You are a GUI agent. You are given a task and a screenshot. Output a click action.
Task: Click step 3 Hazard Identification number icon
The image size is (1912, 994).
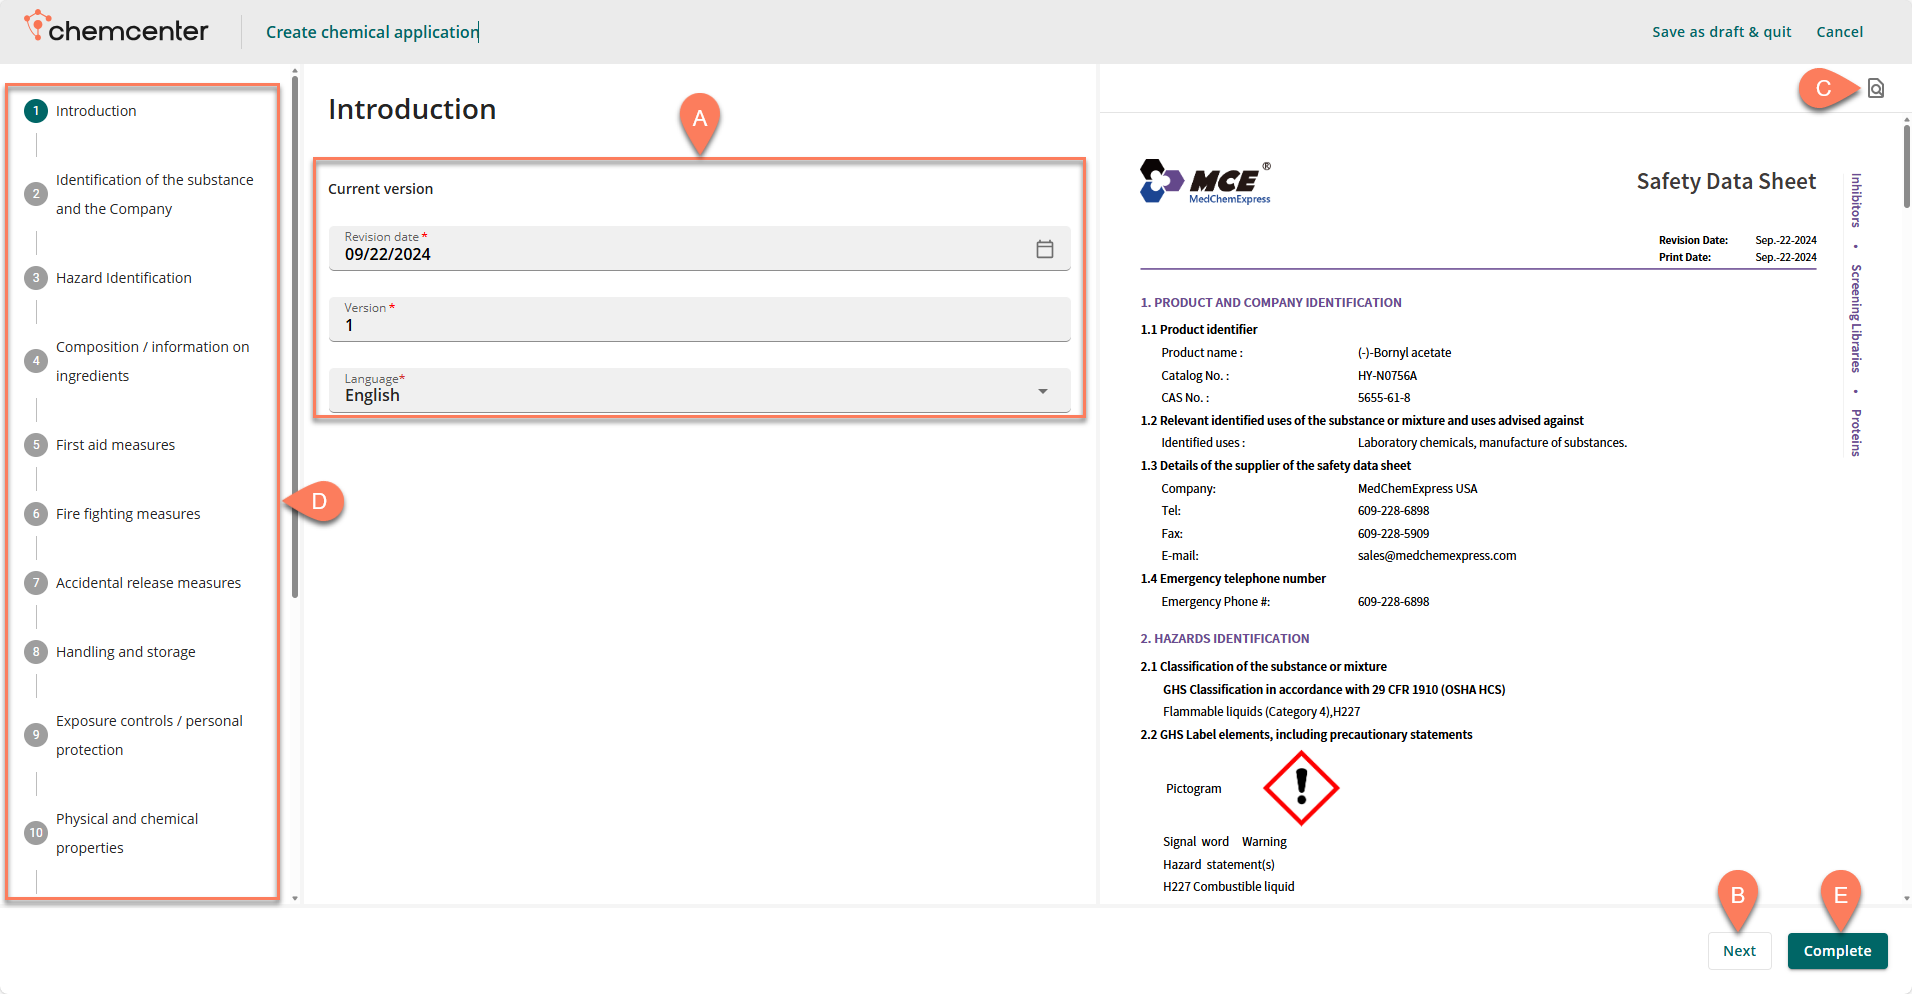tap(36, 278)
